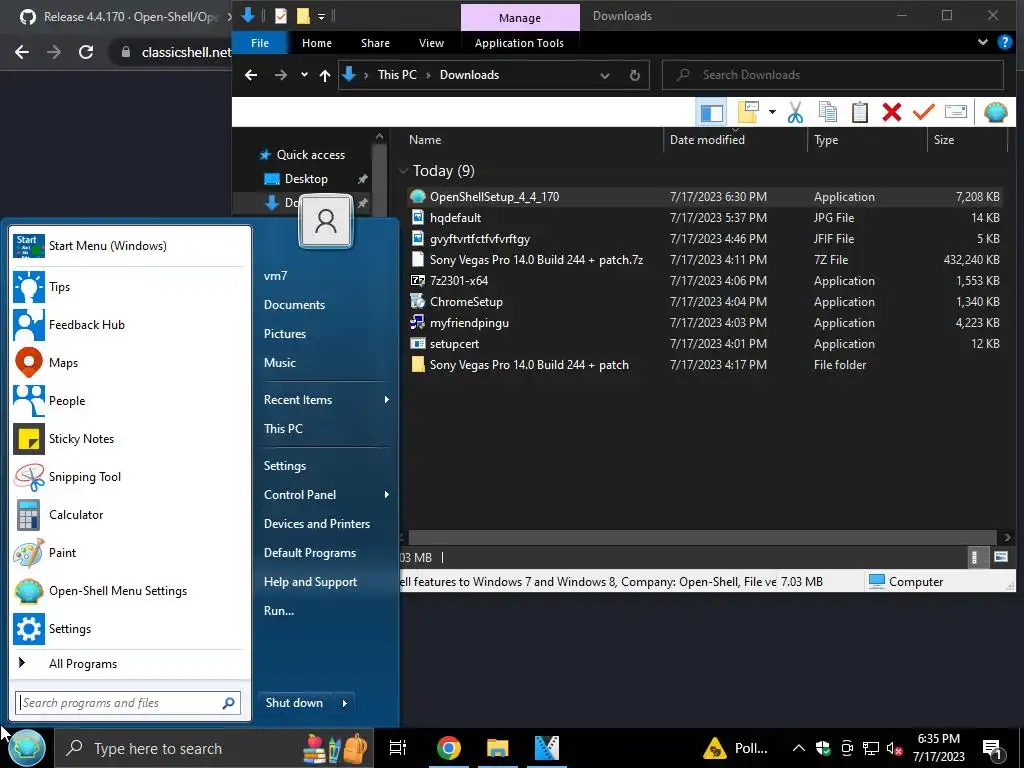Open the address bar history dropdown
Screen dimensions: 1024x768
(x=605, y=75)
